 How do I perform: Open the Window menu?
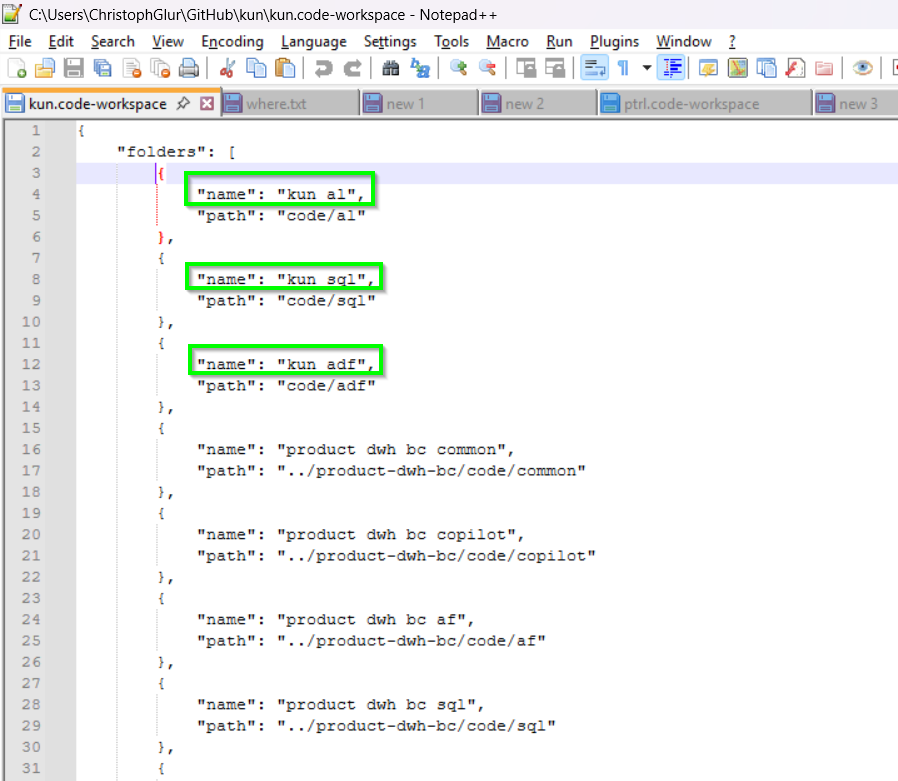click(684, 42)
